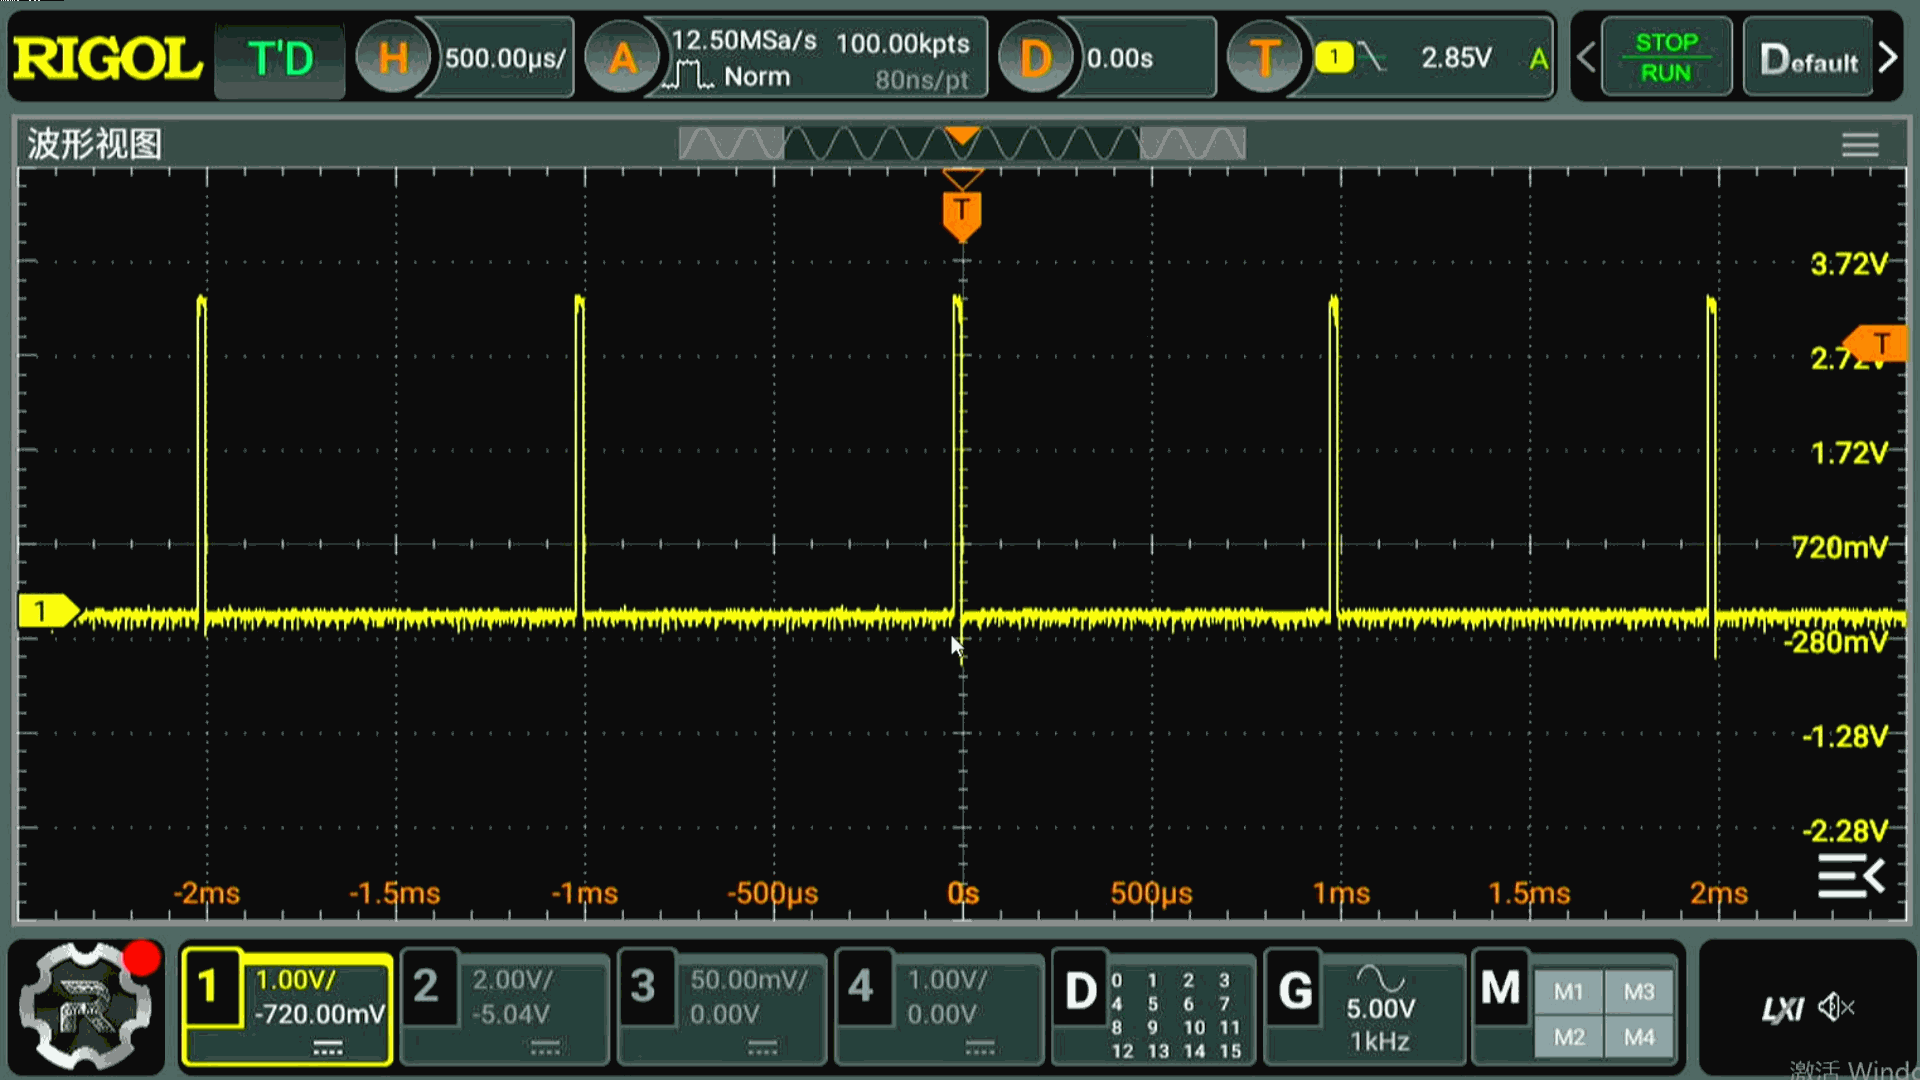This screenshot has height=1080, width=1920.
Task: Click the left chevron beside STOP/RUN
Action: pos(1586,57)
